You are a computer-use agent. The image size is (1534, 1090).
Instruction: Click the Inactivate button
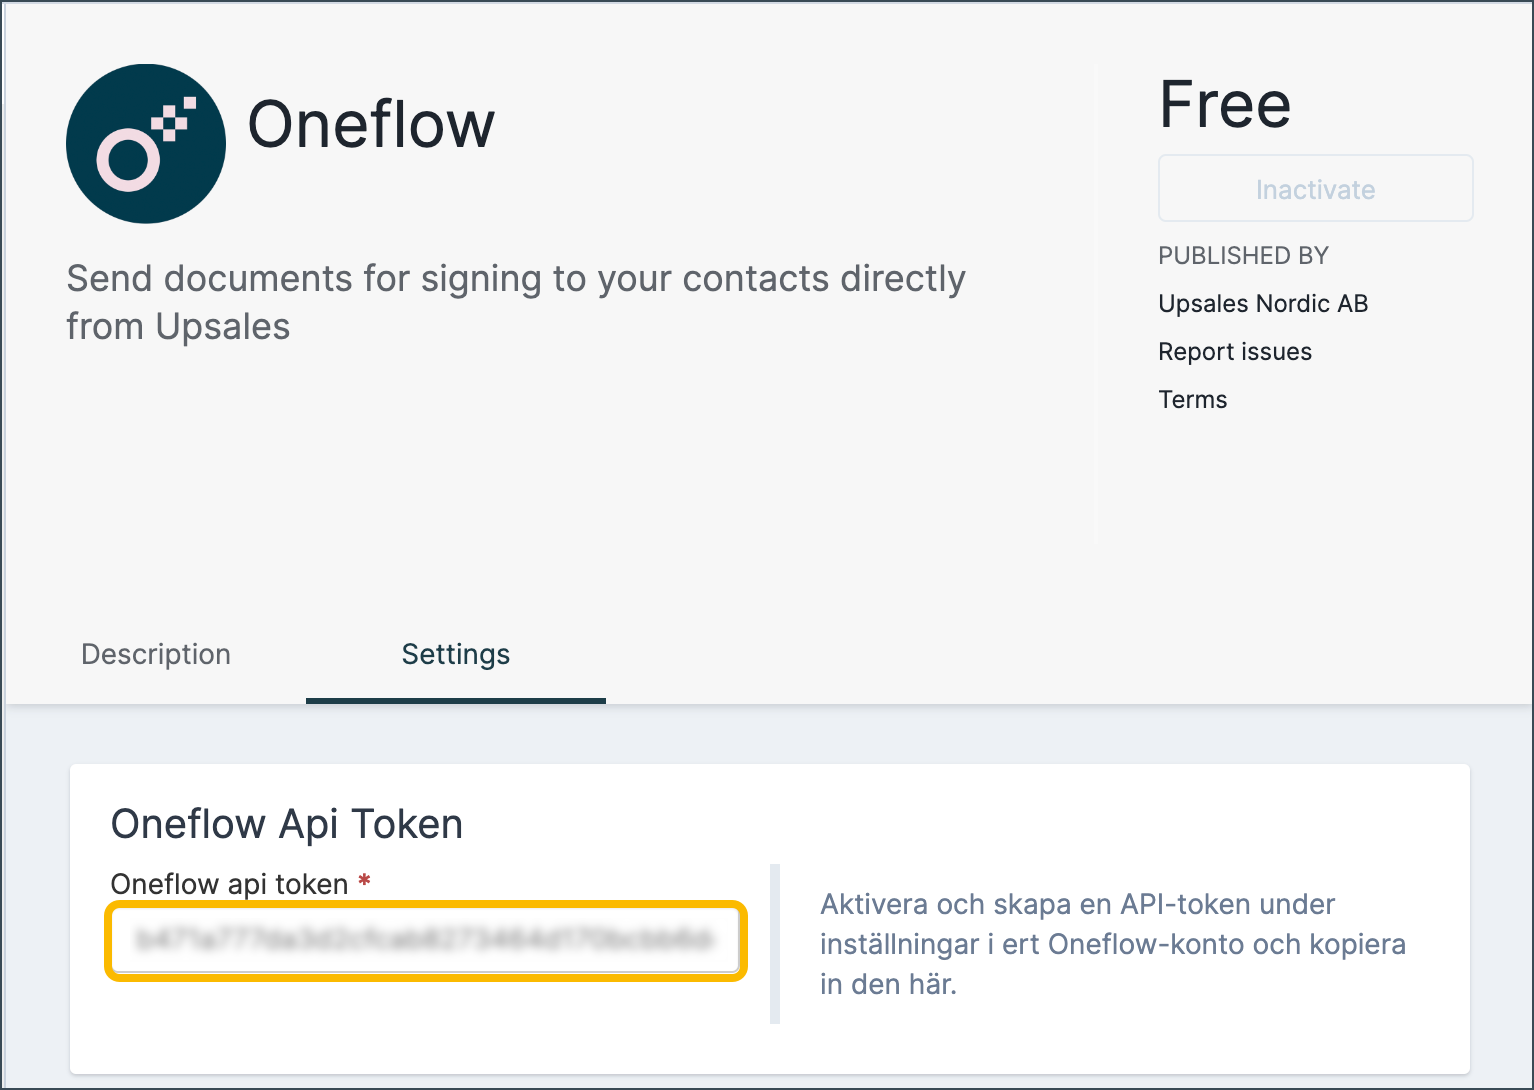1314,188
